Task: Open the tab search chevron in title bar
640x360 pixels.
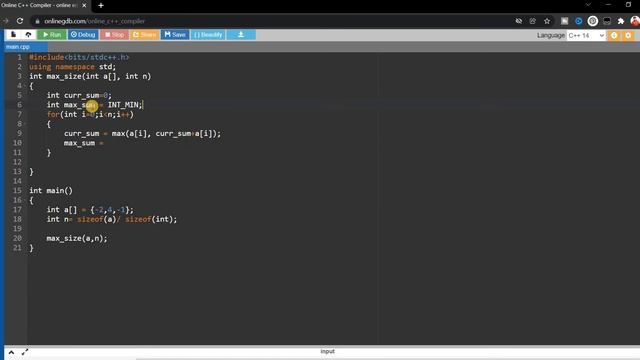Action: point(588,5)
